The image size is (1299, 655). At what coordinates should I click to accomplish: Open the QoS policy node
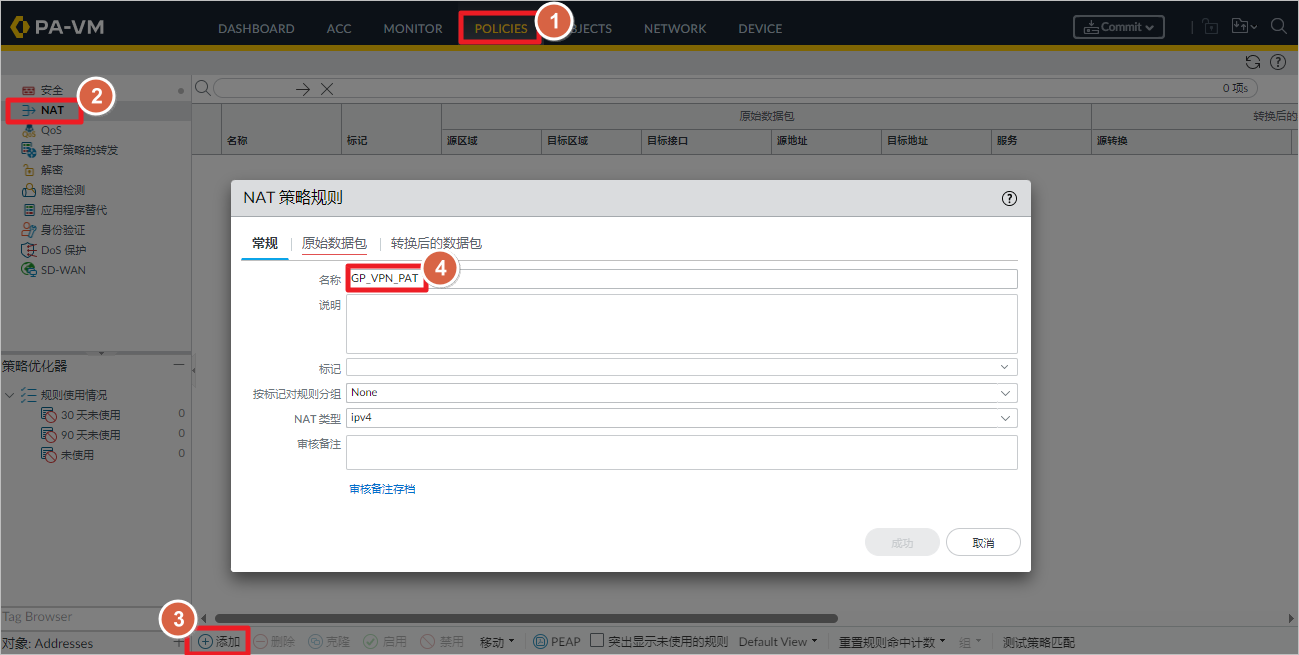pos(51,130)
